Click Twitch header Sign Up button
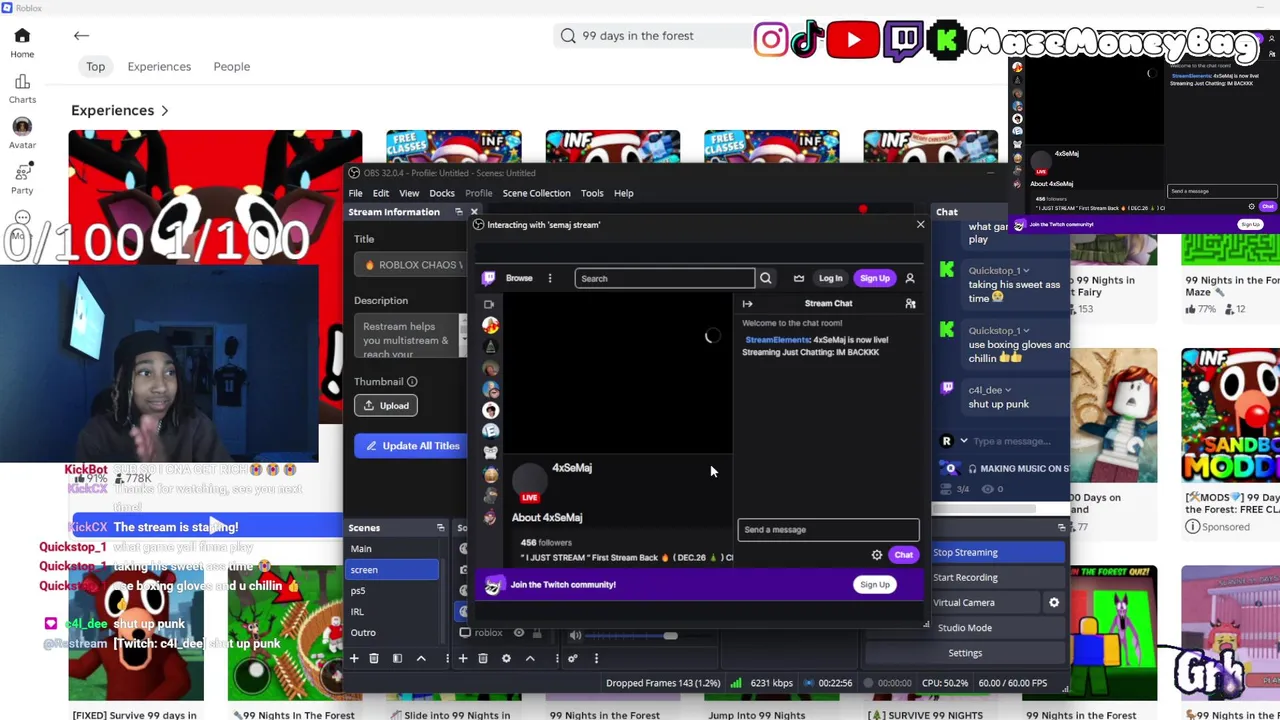Screen dimensions: 1280x720 (x=874, y=278)
